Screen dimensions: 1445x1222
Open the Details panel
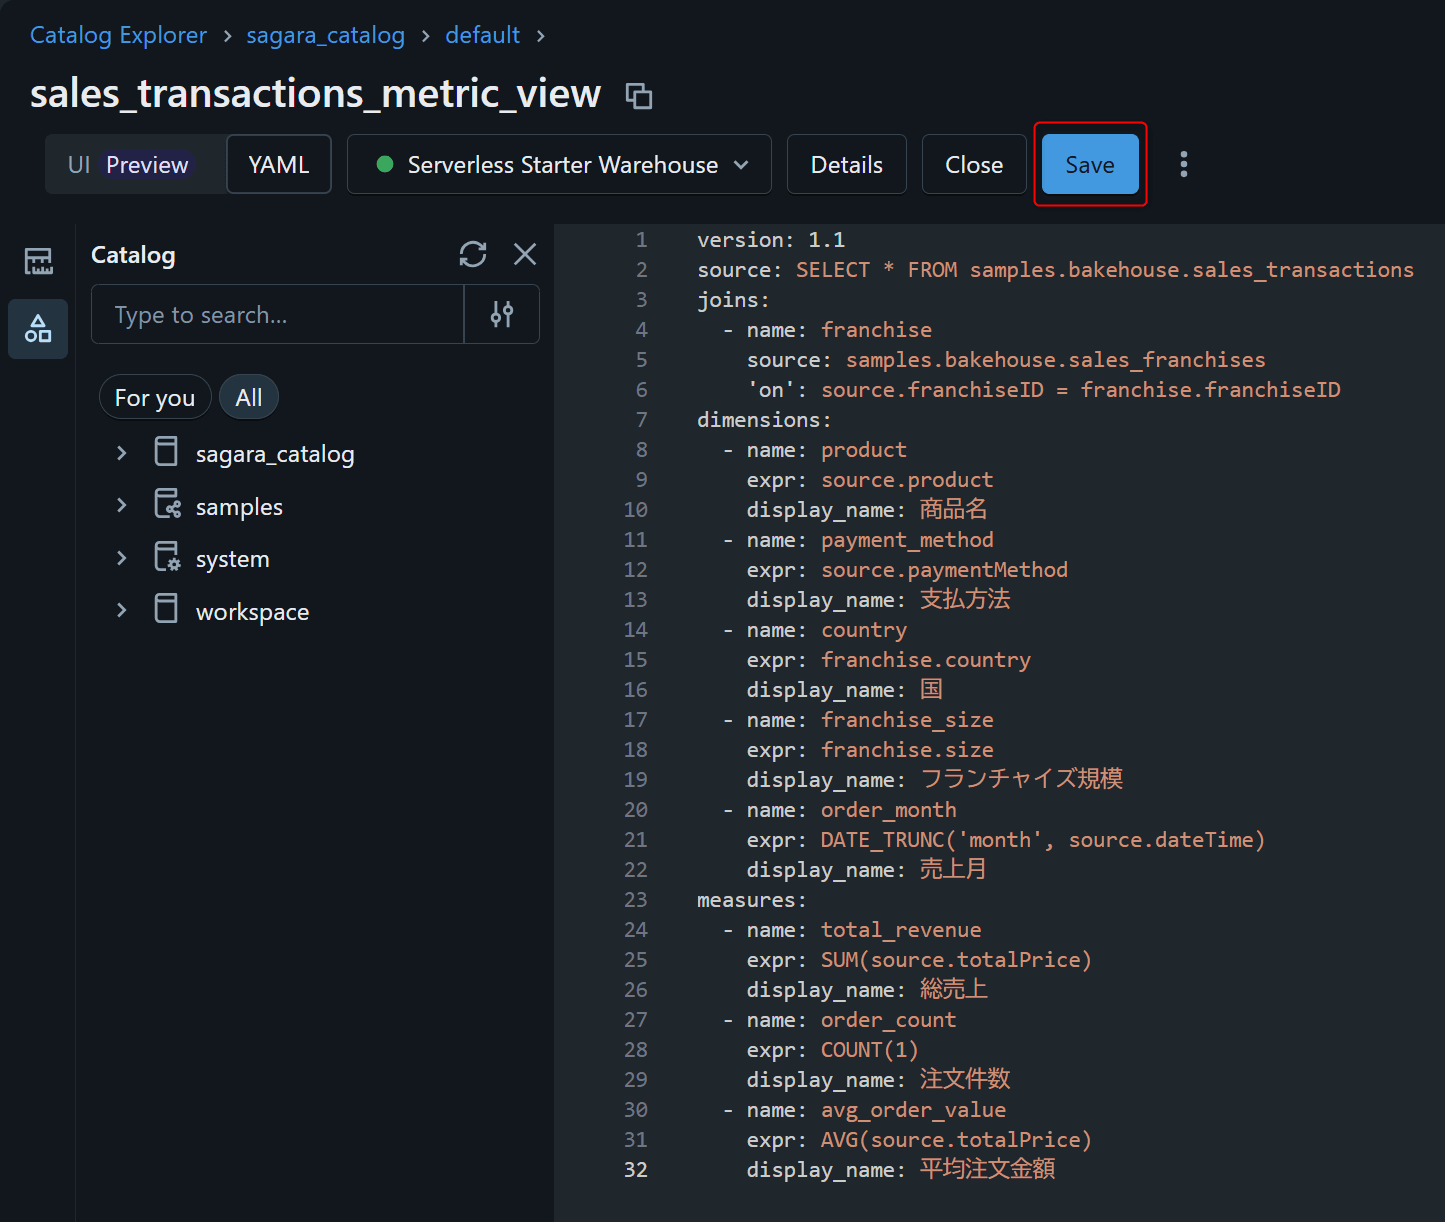point(846,165)
